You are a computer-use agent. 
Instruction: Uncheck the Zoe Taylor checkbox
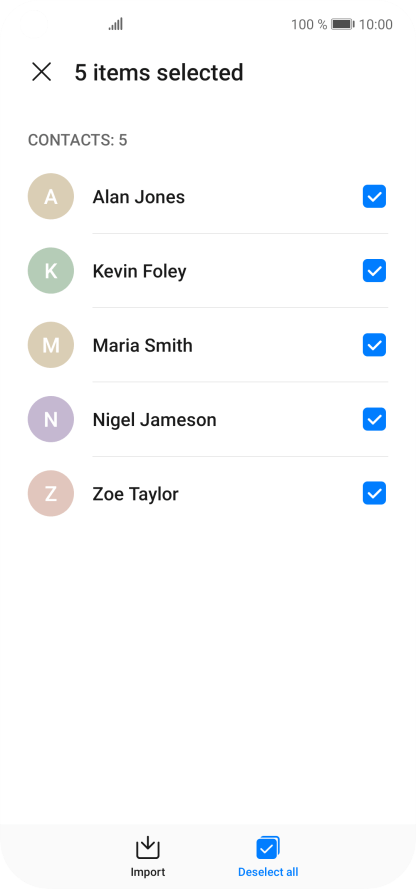point(374,494)
